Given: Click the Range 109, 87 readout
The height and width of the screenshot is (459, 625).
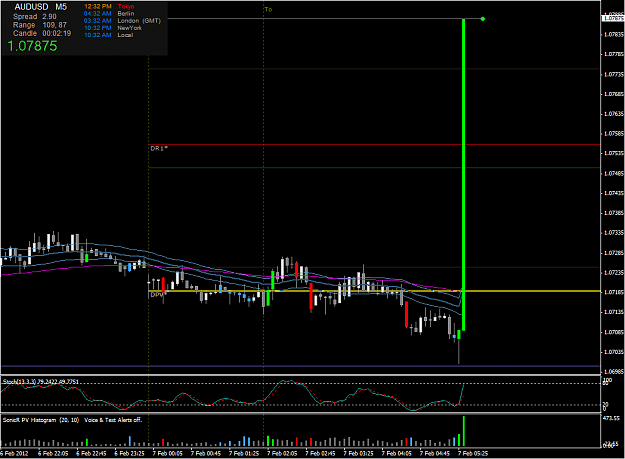Looking at the screenshot, I should click(40, 25).
